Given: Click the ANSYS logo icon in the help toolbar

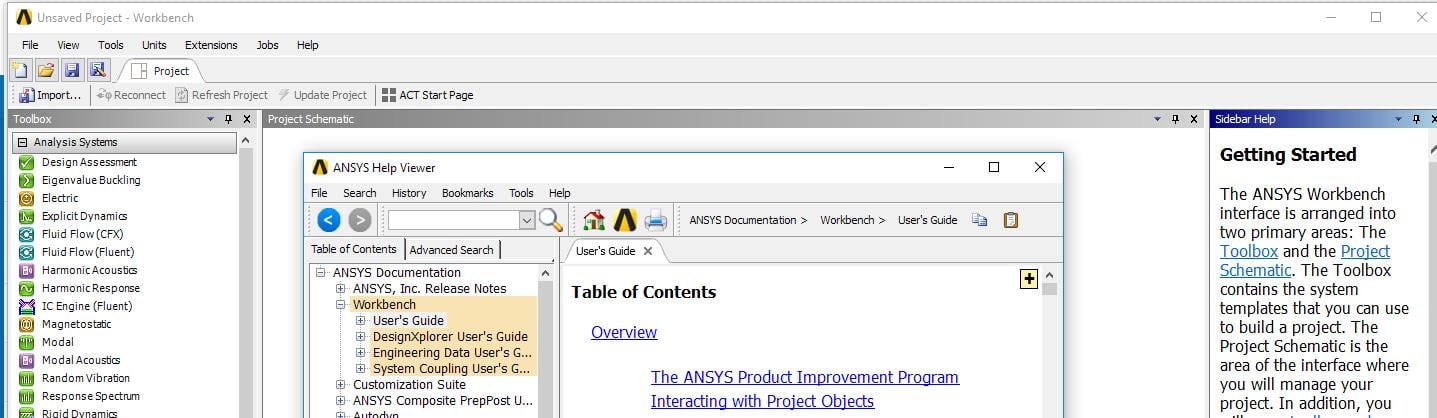Looking at the screenshot, I should pos(625,220).
